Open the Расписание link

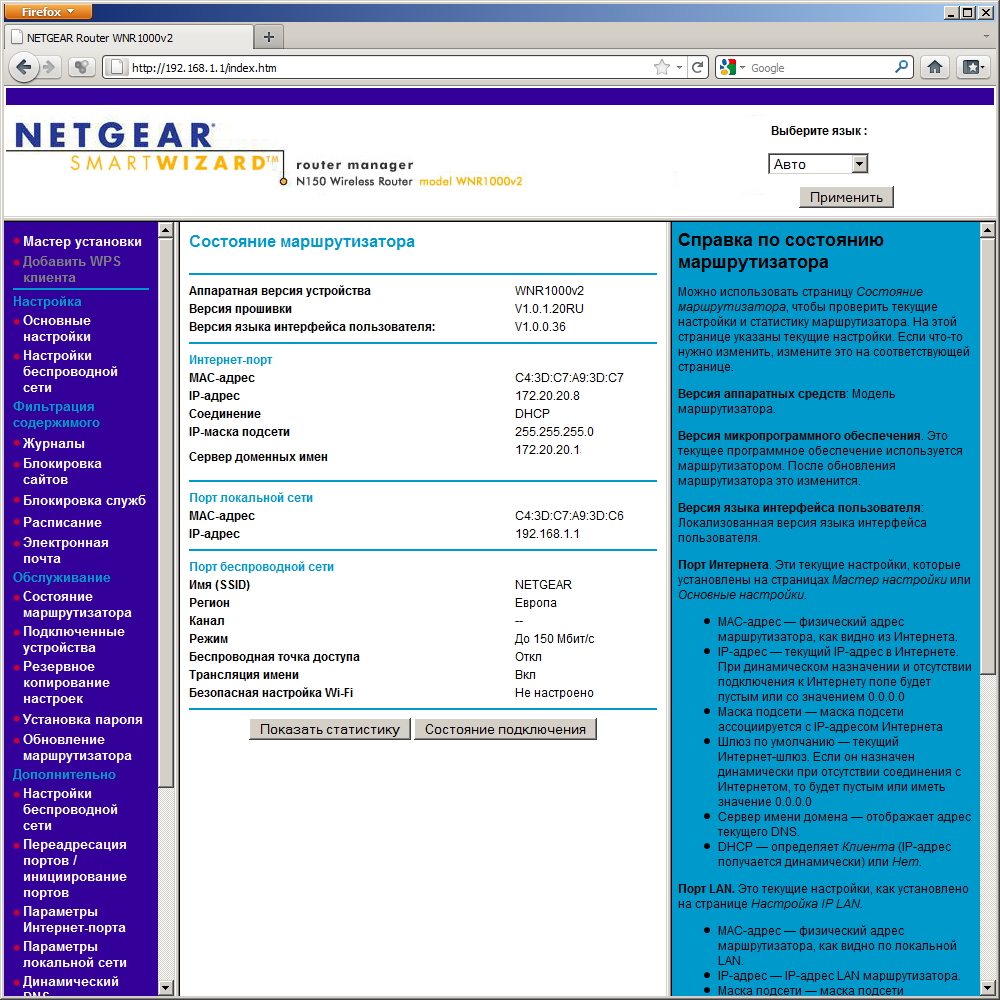coord(62,522)
